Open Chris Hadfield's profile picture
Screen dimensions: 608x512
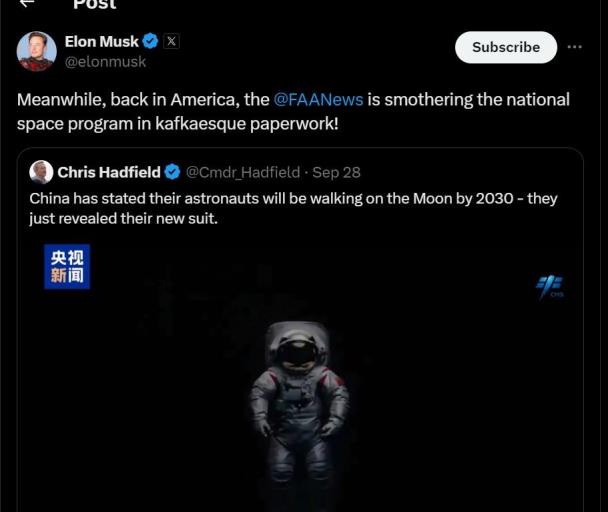pos(41,172)
